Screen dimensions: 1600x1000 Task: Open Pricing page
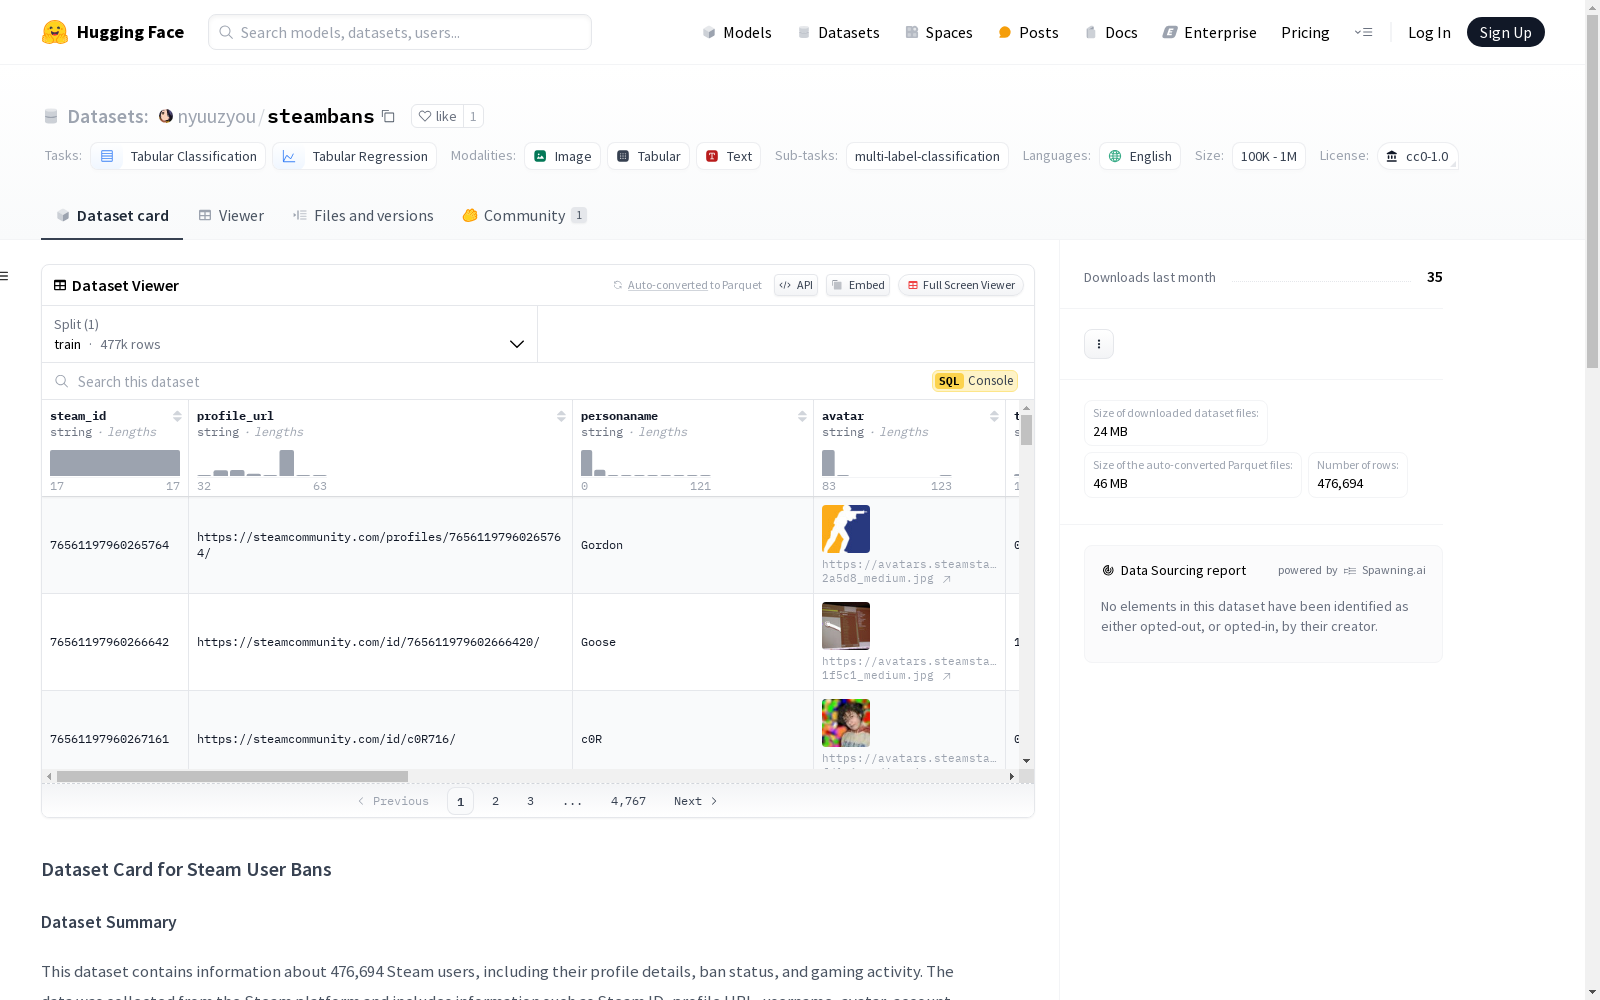1305,32
